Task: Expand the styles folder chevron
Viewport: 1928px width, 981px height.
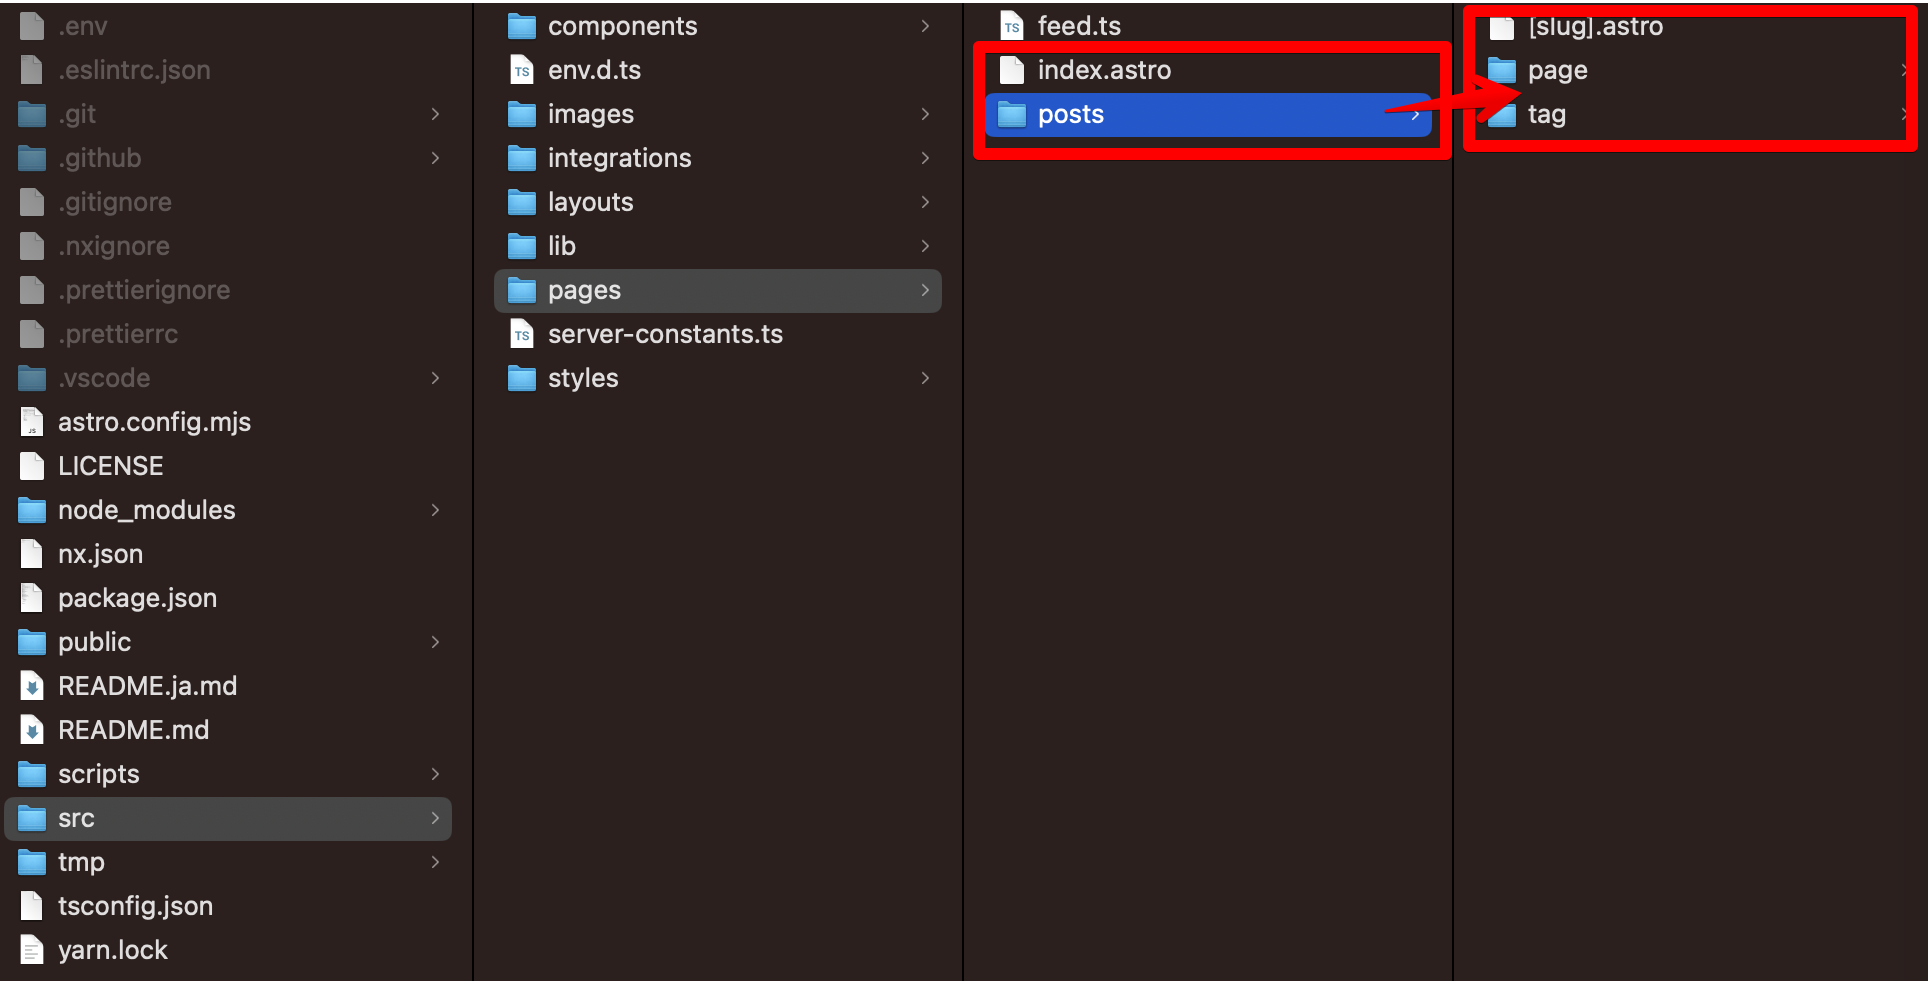Action: pos(925,378)
